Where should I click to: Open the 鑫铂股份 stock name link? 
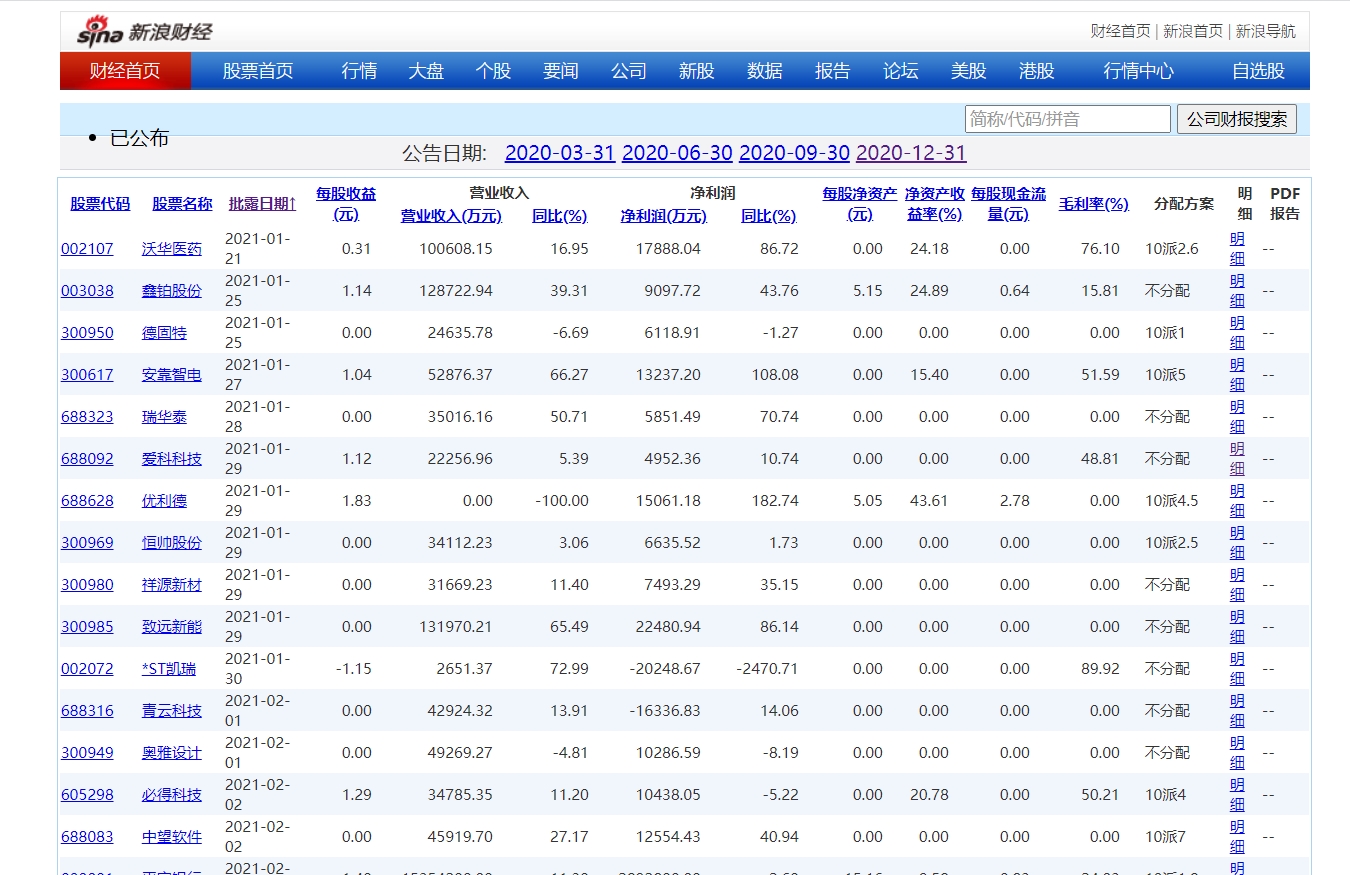pos(171,291)
